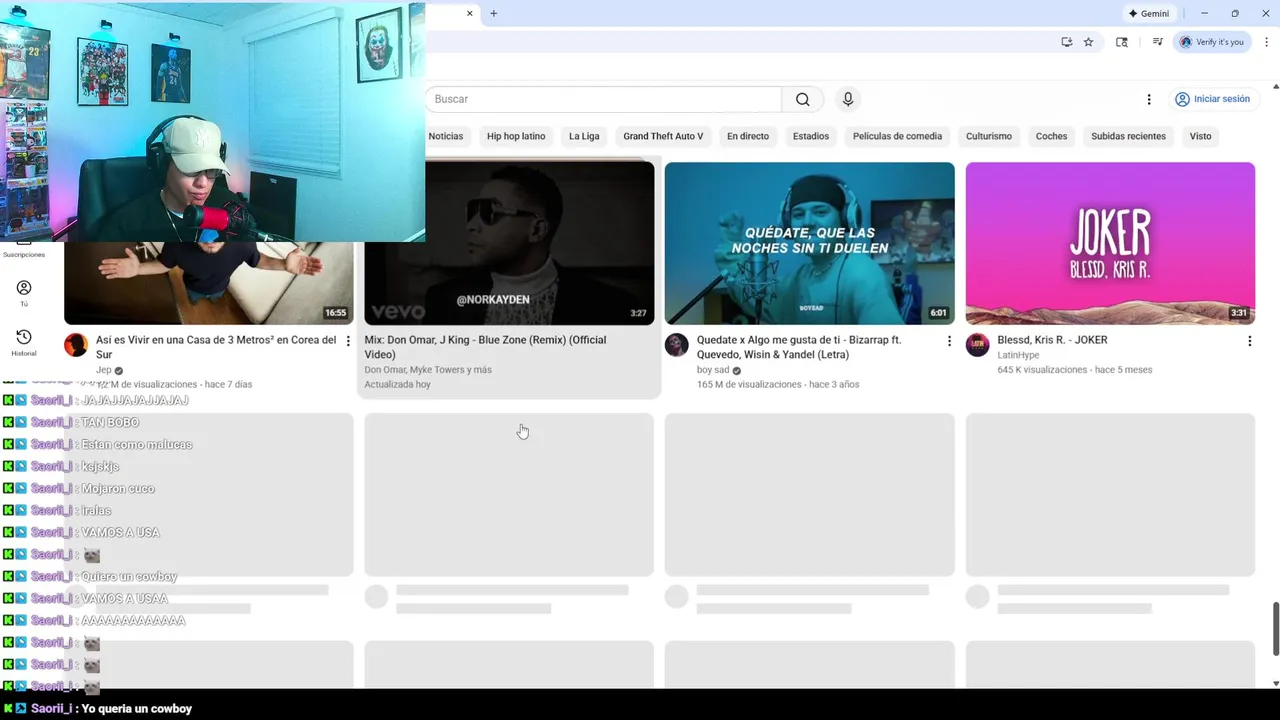Click the LatinHype channel name
Screen dimensions: 1280x720
point(1018,355)
